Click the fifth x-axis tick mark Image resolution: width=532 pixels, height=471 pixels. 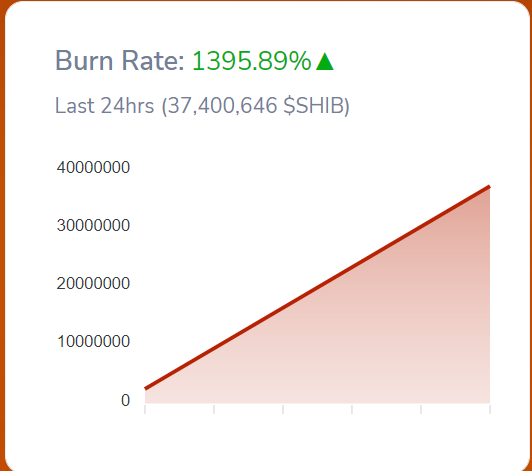point(421,409)
